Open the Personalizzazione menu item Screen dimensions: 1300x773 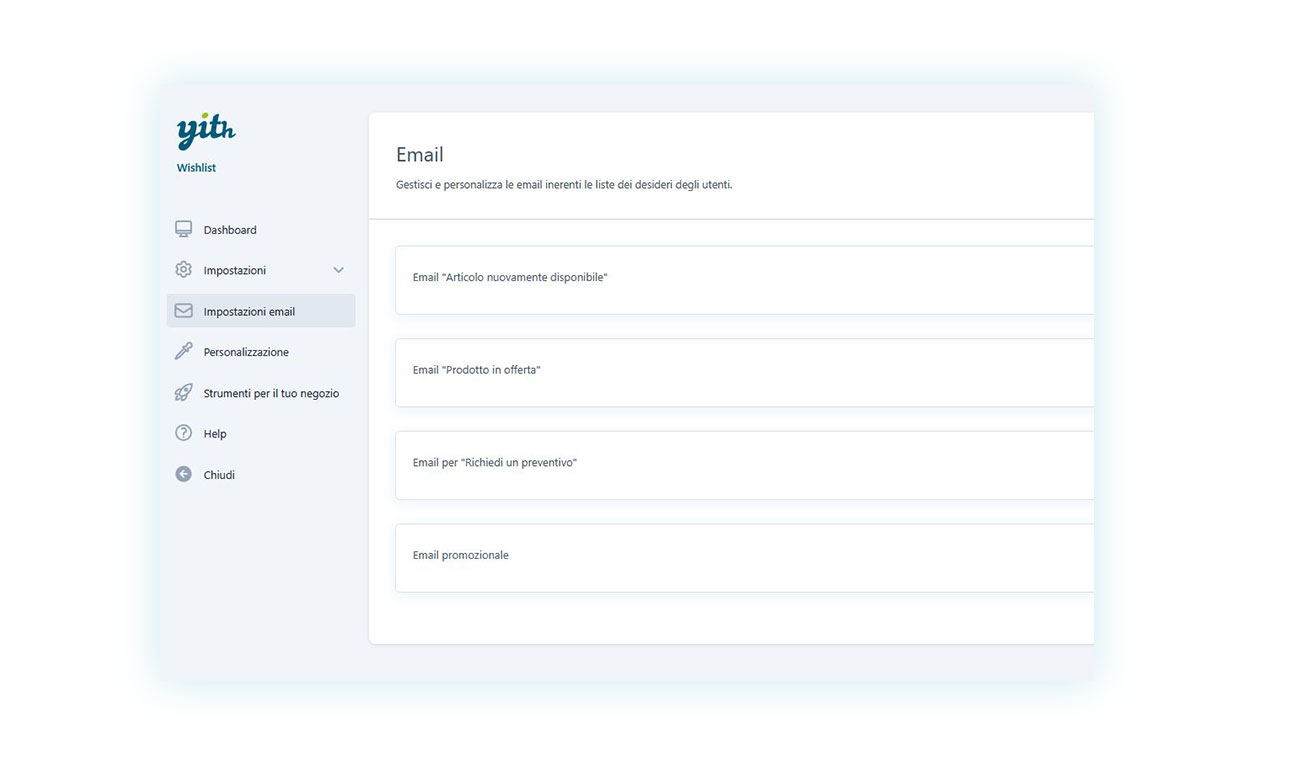tap(245, 351)
